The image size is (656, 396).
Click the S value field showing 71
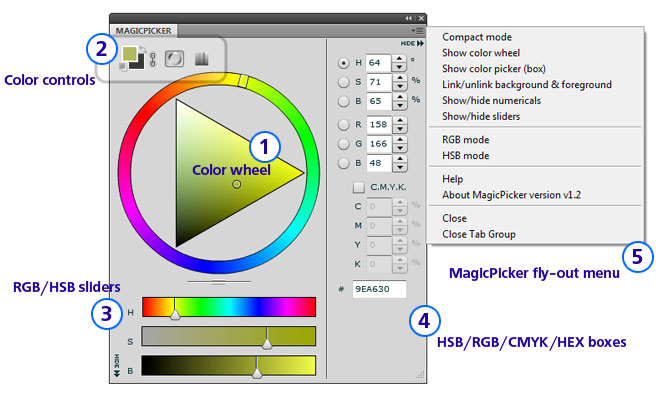point(379,82)
